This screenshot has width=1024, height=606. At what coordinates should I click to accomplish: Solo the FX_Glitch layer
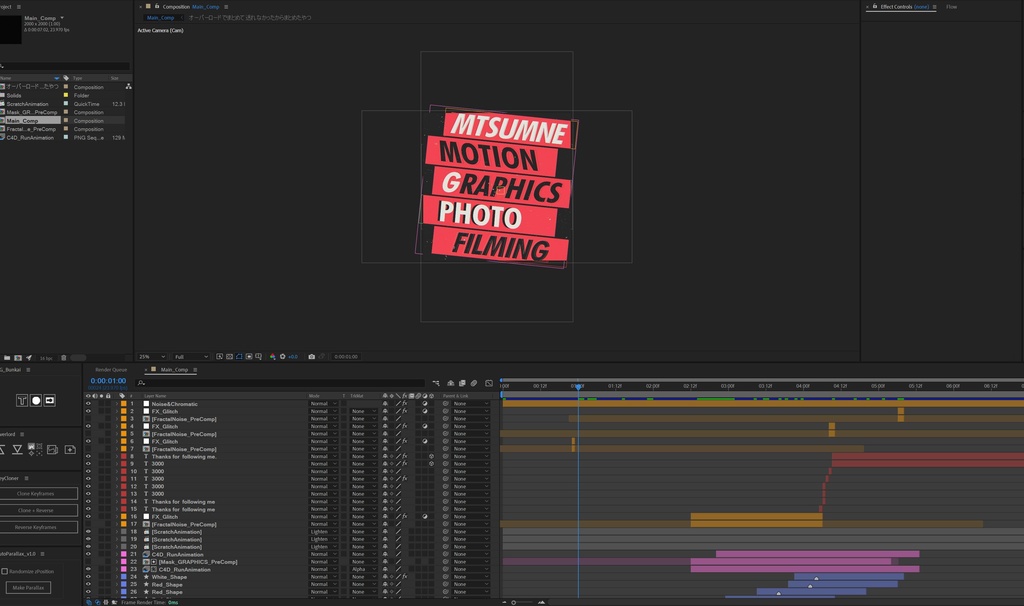click(101, 411)
